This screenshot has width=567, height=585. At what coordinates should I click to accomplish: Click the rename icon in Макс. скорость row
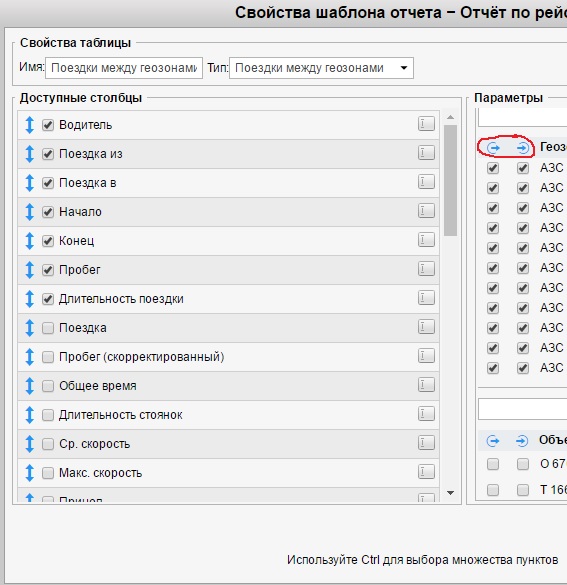(x=426, y=472)
